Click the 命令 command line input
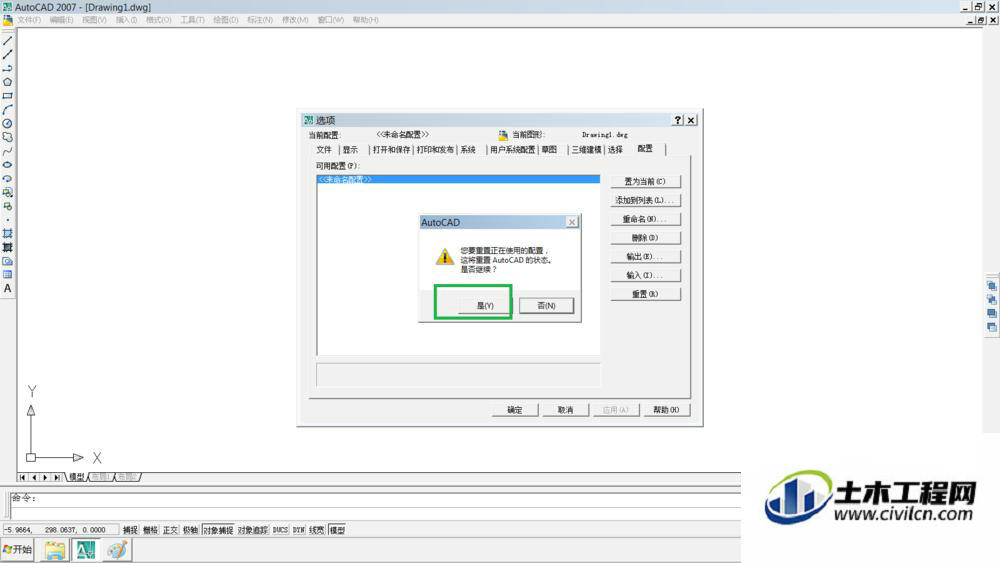 (376, 498)
